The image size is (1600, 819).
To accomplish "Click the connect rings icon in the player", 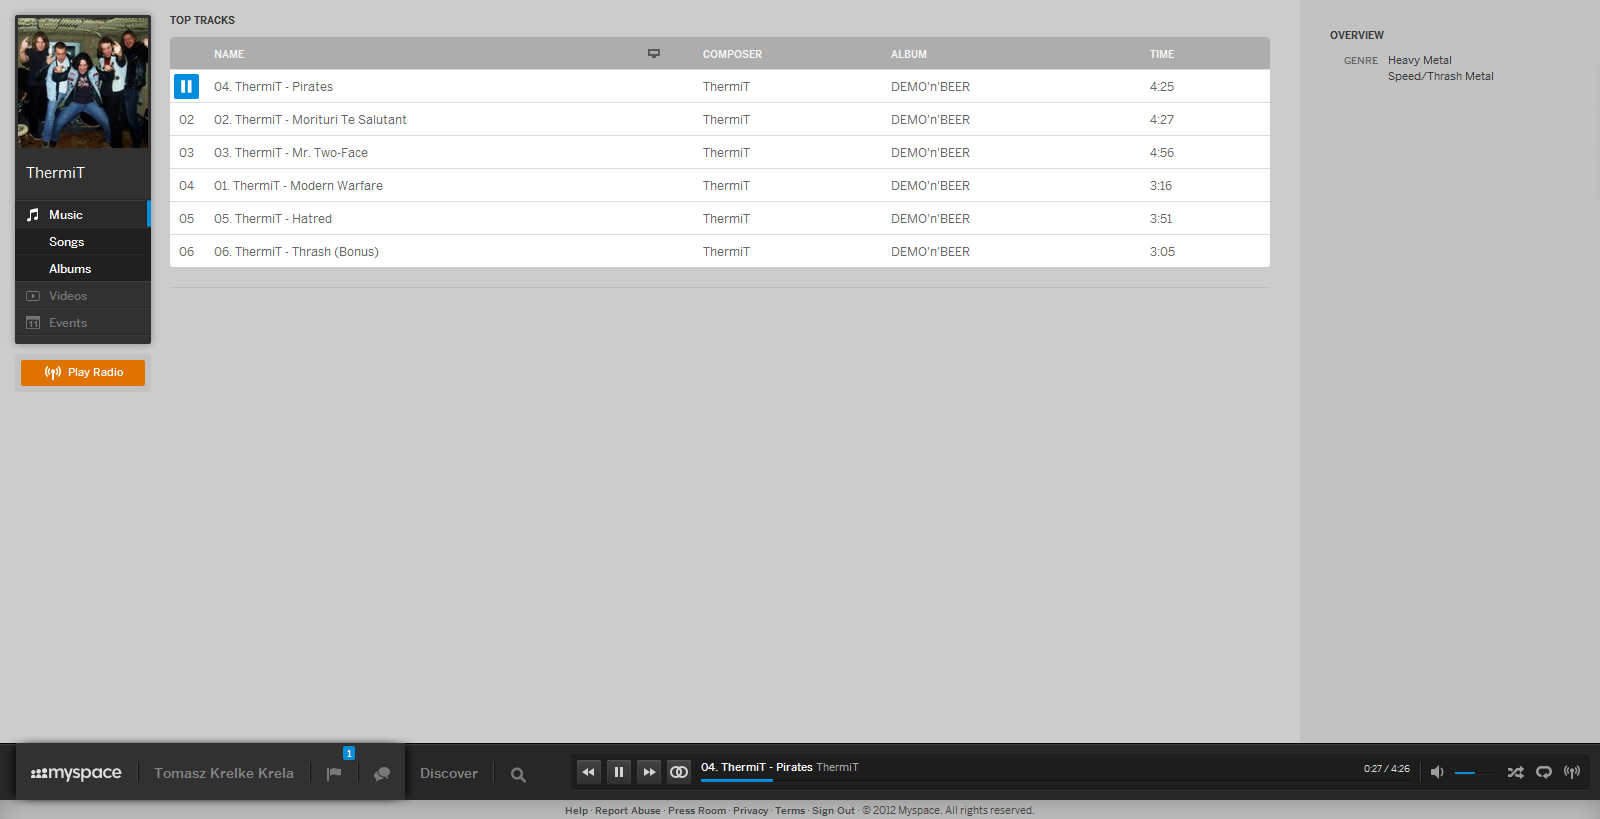I will click(x=679, y=772).
